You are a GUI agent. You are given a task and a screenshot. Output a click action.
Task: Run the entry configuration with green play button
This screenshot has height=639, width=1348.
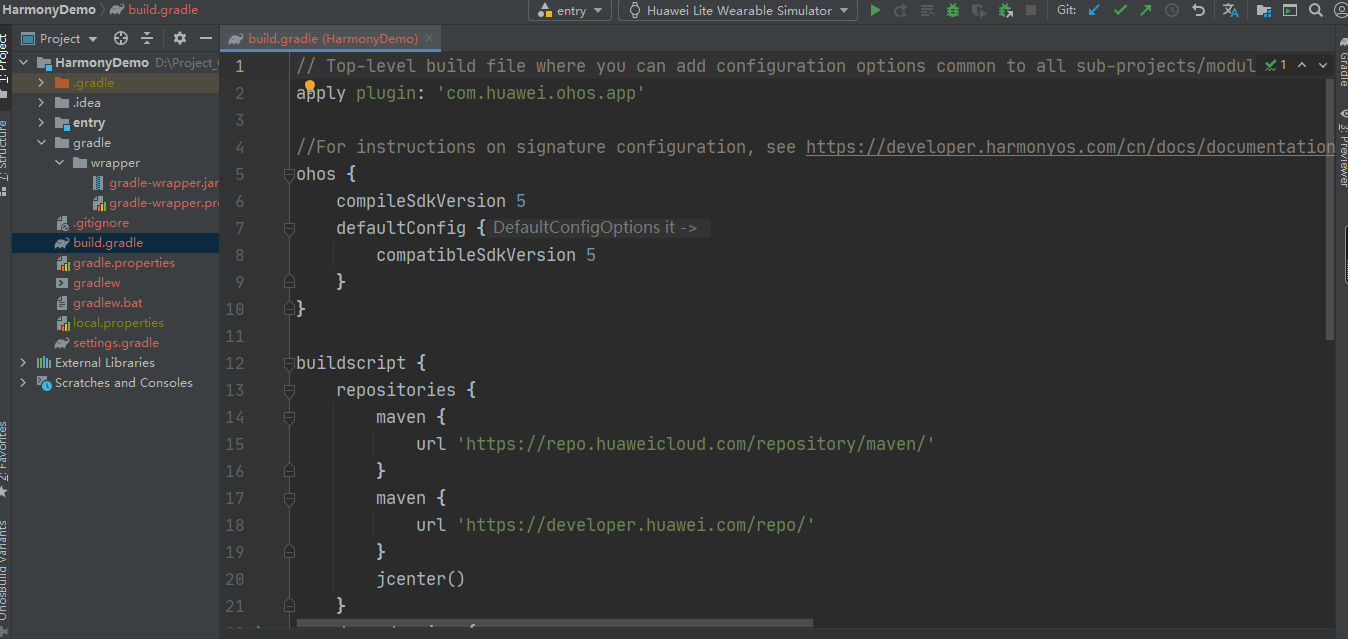point(875,11)
